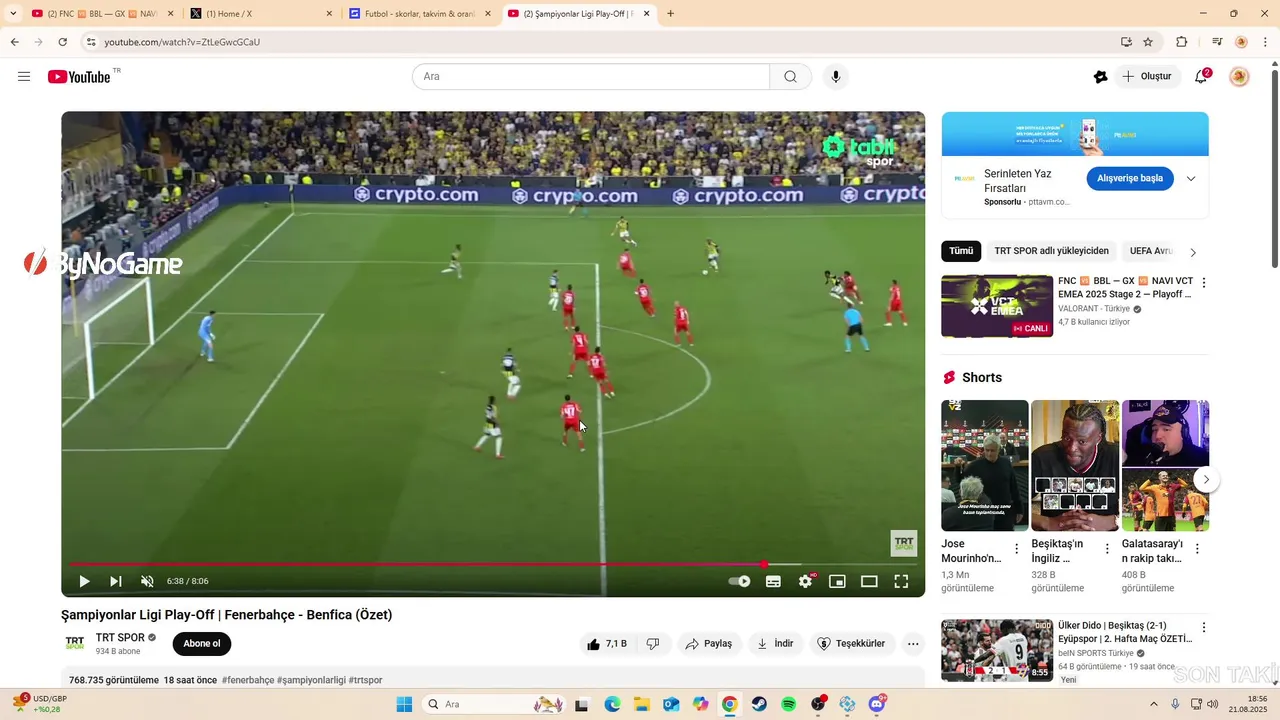Viewport: 1280px width, 720px height.
Task: Open TRT SPOR channel avatar
Action: (x=75, y=643)
